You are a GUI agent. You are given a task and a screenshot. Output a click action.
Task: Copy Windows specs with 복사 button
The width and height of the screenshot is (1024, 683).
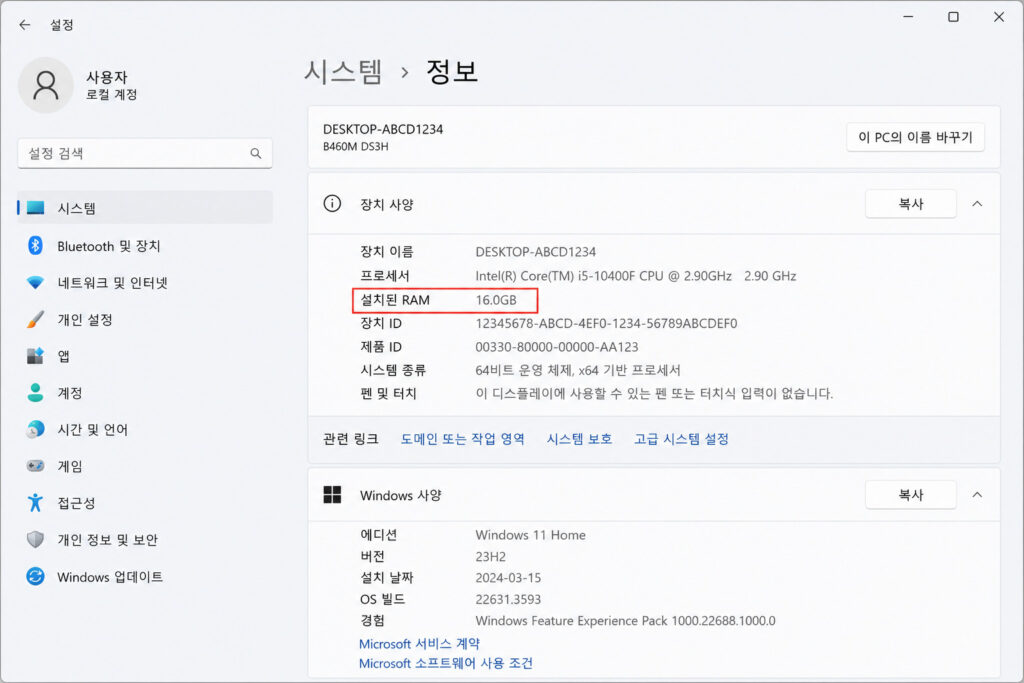(x=910, y=494)
